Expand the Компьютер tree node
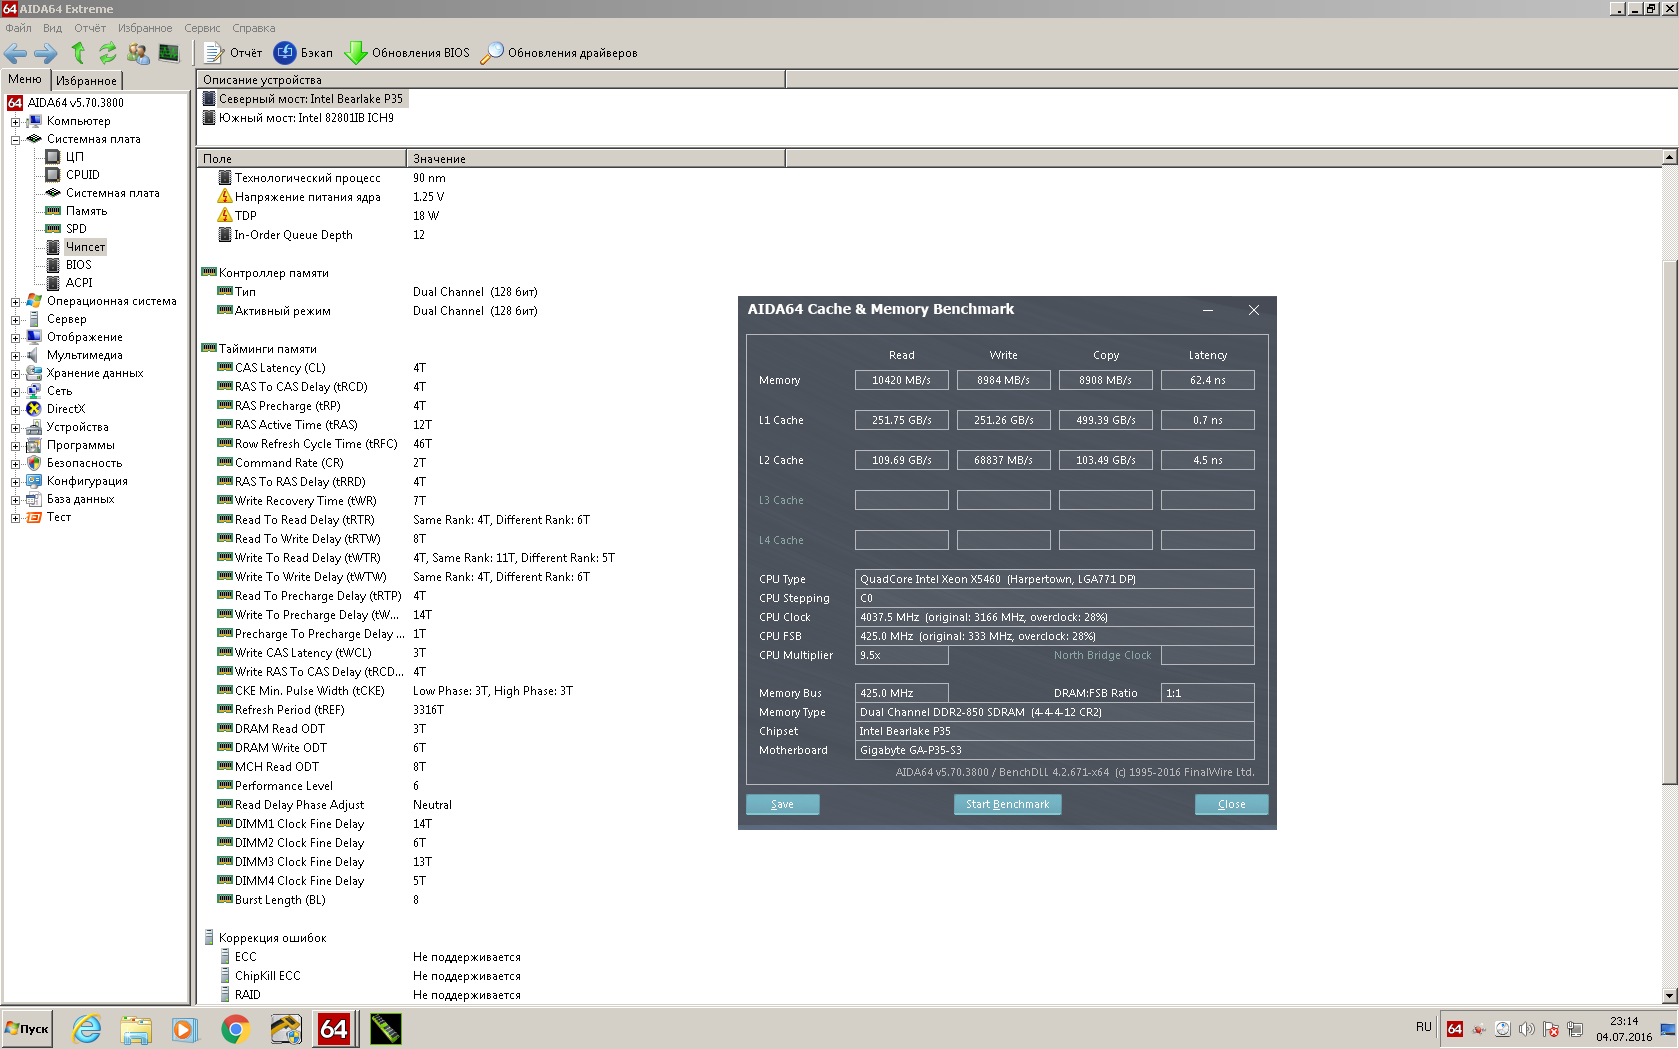1679x1049 pixels. [15, 122]
